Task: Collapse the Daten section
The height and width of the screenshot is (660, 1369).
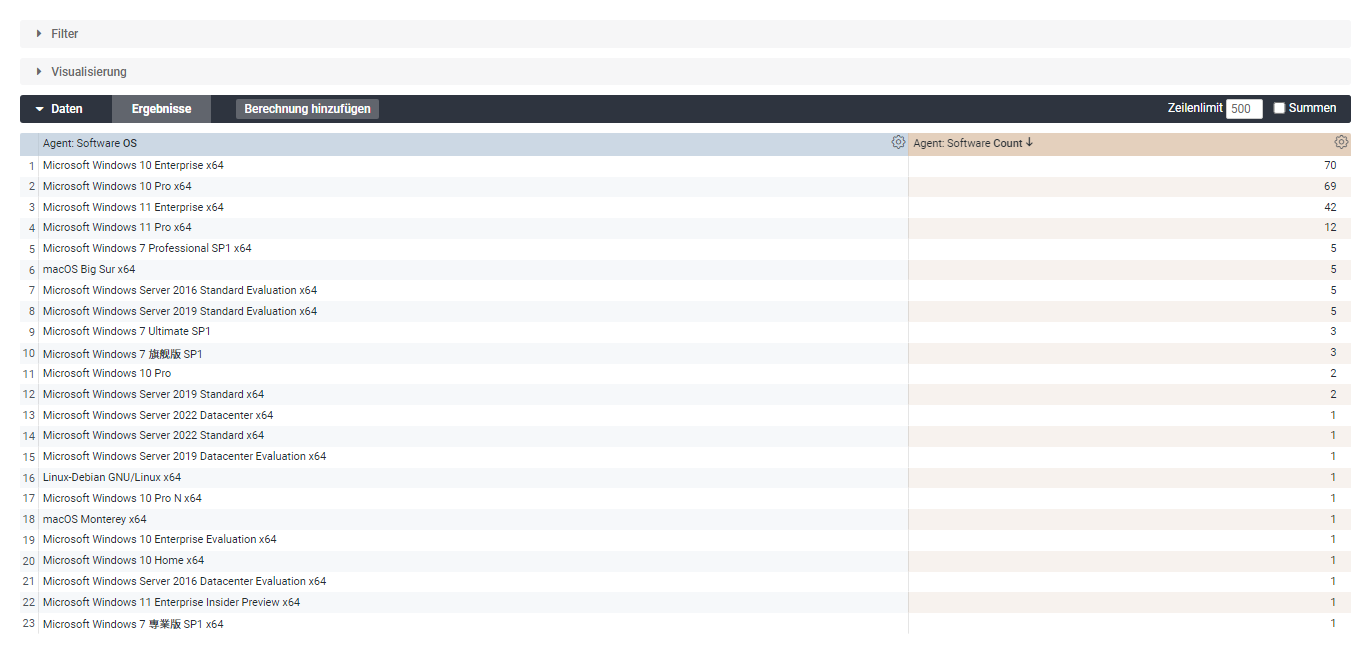Action: coord(59,109)
